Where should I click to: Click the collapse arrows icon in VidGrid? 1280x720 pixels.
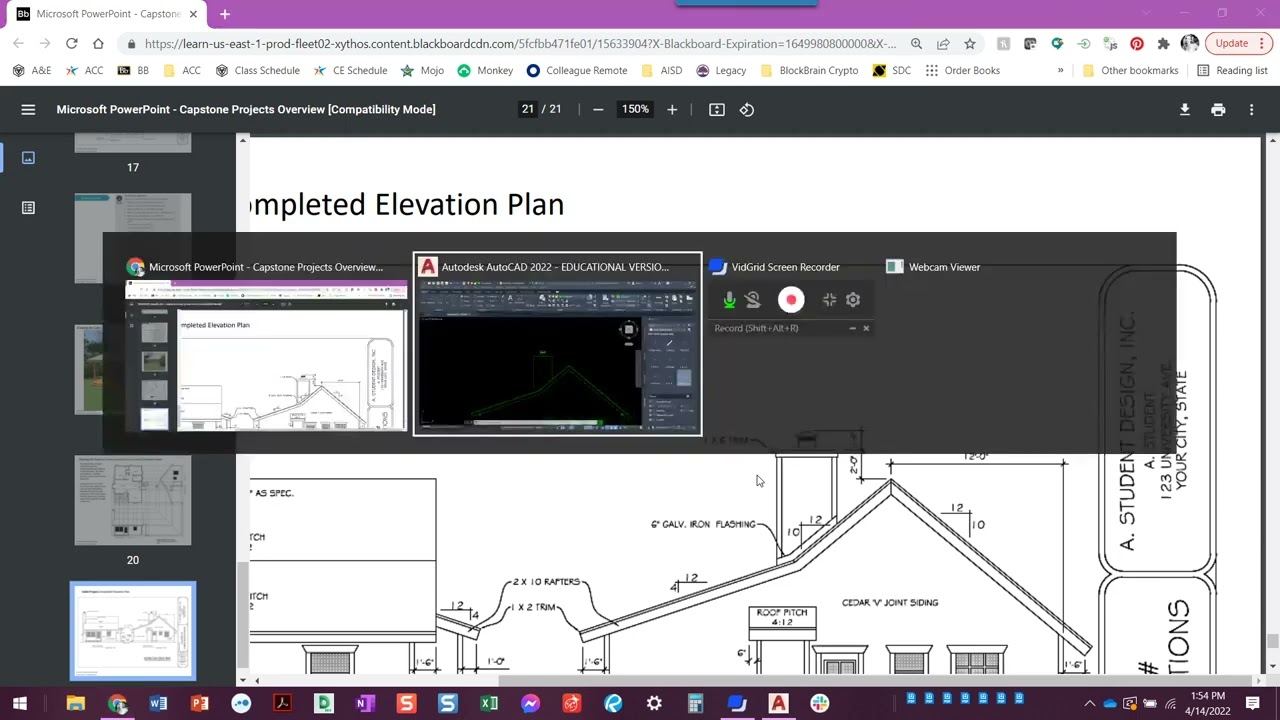[829, 300]
